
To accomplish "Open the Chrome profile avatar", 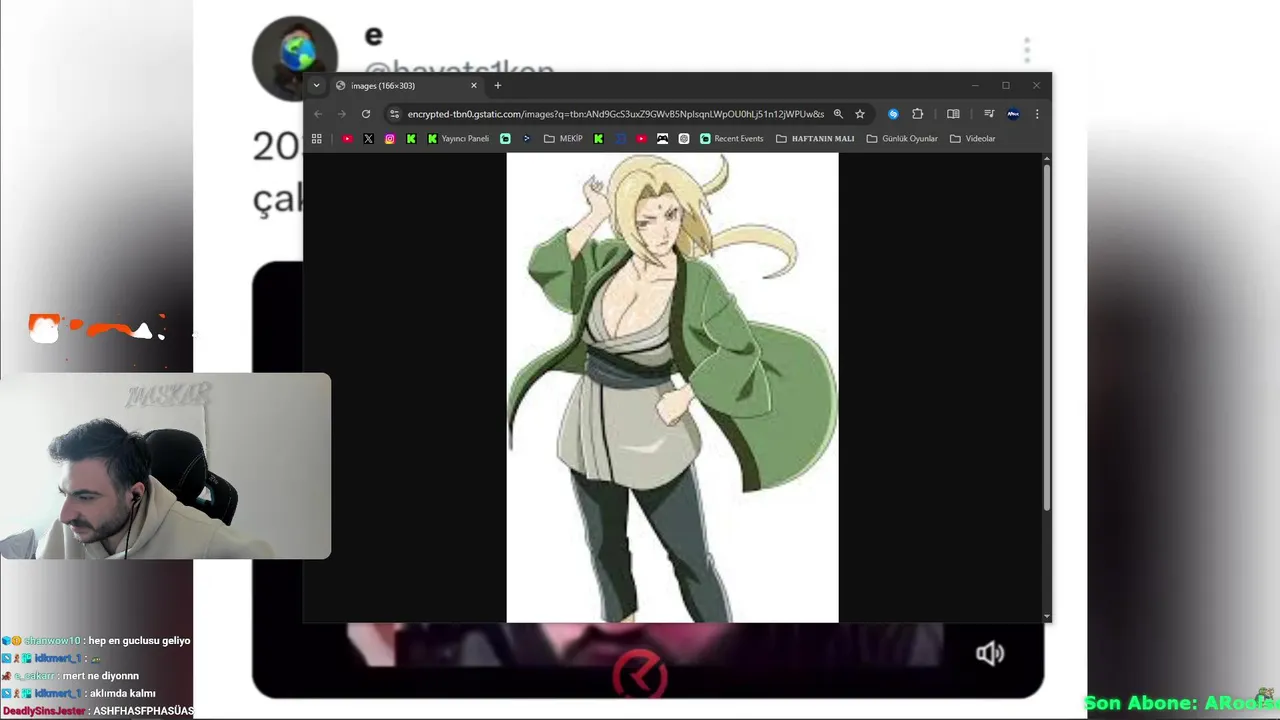I will pyautogui.click(x=1013, y=114).
